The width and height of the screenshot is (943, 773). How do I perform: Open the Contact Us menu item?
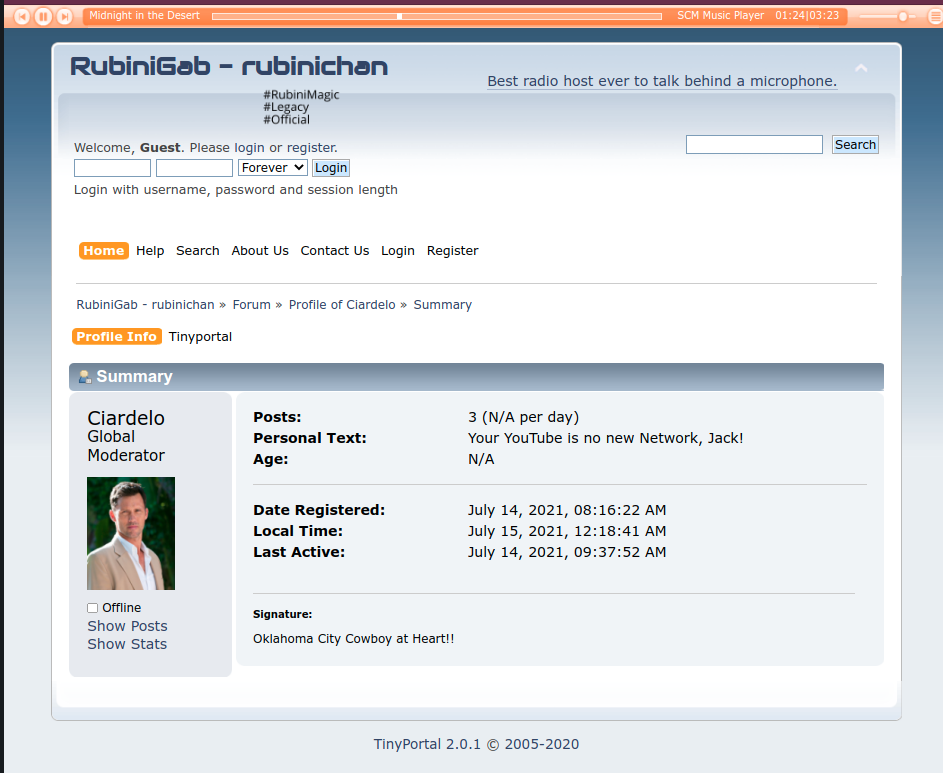click(x=335, y=251)
